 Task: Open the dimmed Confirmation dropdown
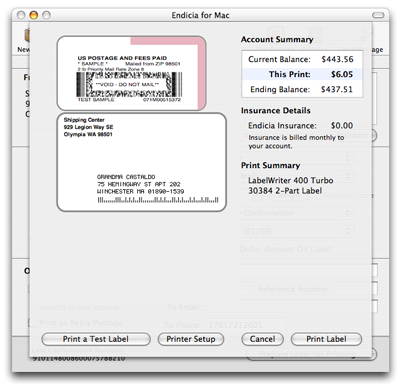[x=297, y=213]
